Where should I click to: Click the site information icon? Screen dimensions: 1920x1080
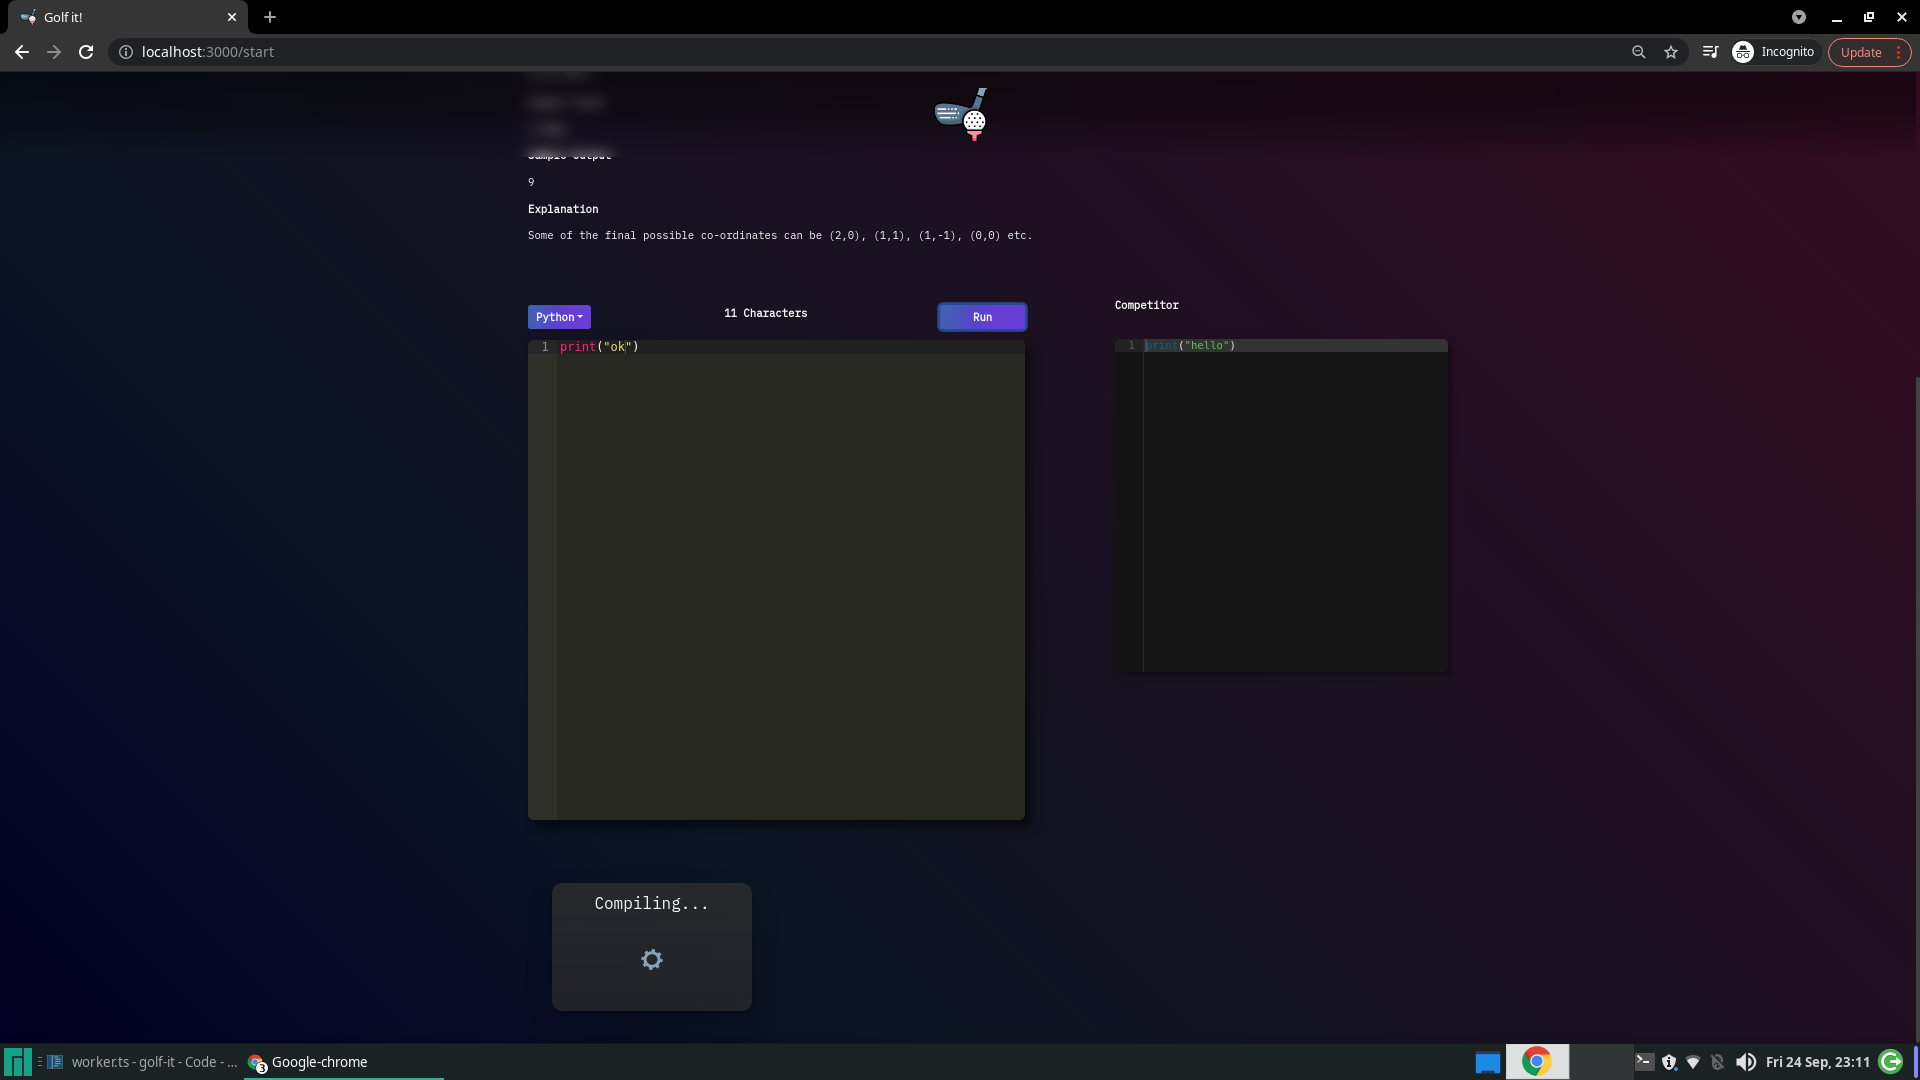[126, 52]
